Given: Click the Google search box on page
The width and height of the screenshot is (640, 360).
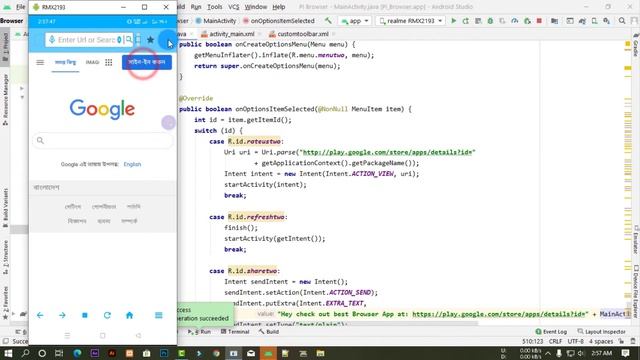Looking at the screenshot, I should click(x=103, y=140).
